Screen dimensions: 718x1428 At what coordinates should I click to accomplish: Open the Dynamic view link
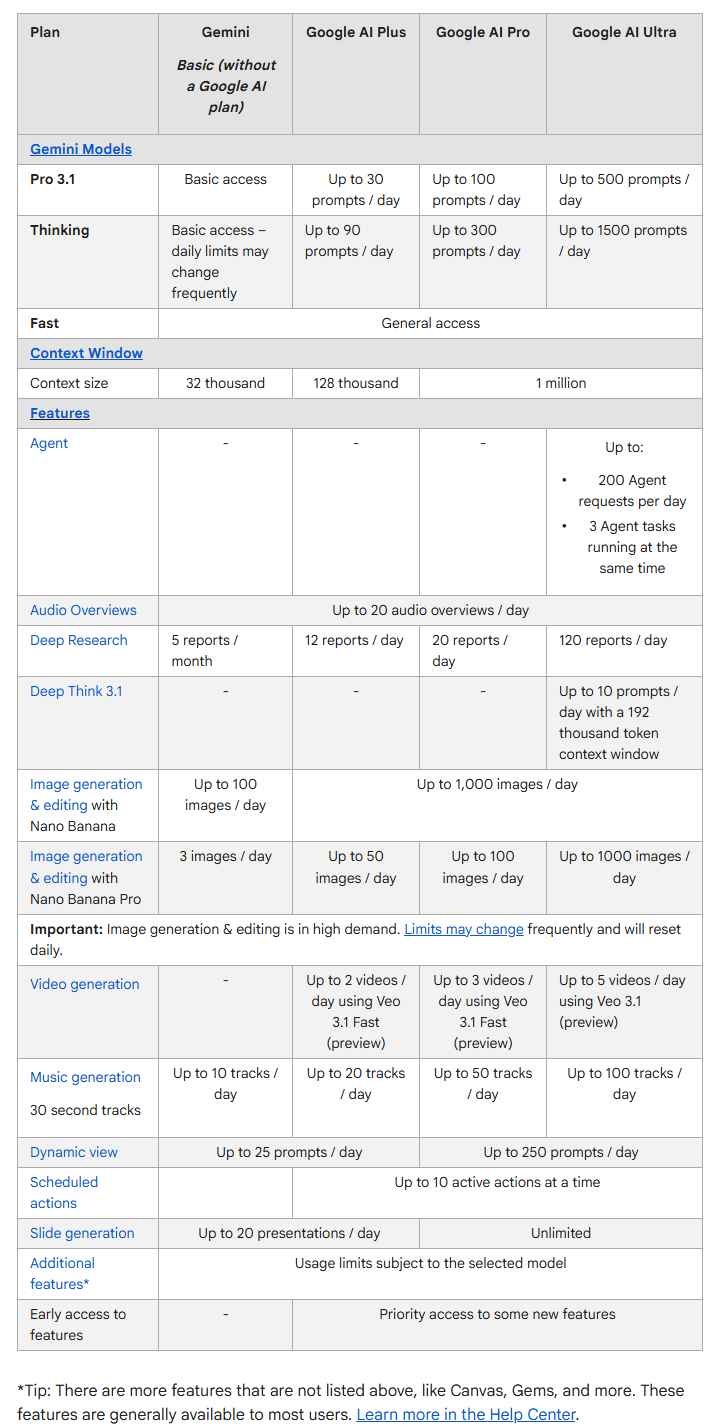[74, 1152]
